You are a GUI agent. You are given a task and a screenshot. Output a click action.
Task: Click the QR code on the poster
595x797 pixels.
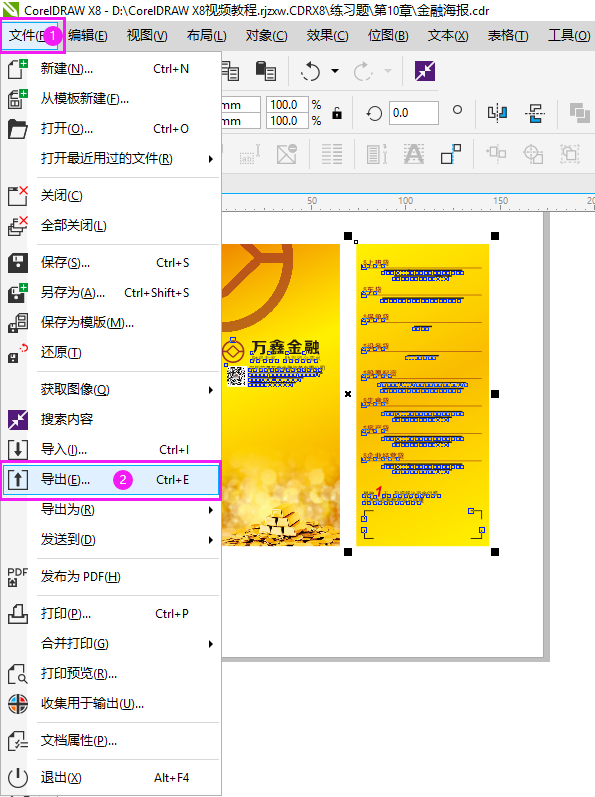click(236, 376)
